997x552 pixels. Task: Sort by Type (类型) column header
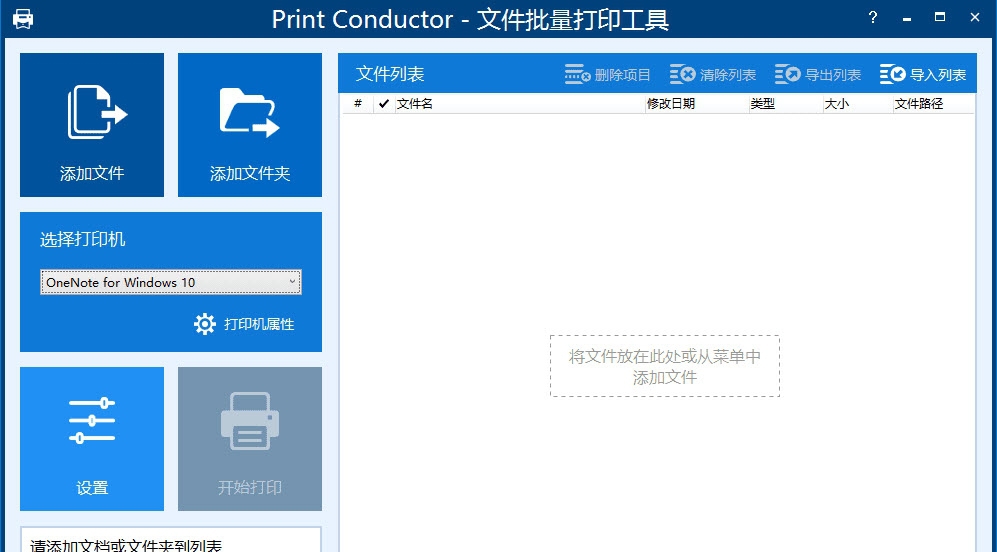[785, 104]
